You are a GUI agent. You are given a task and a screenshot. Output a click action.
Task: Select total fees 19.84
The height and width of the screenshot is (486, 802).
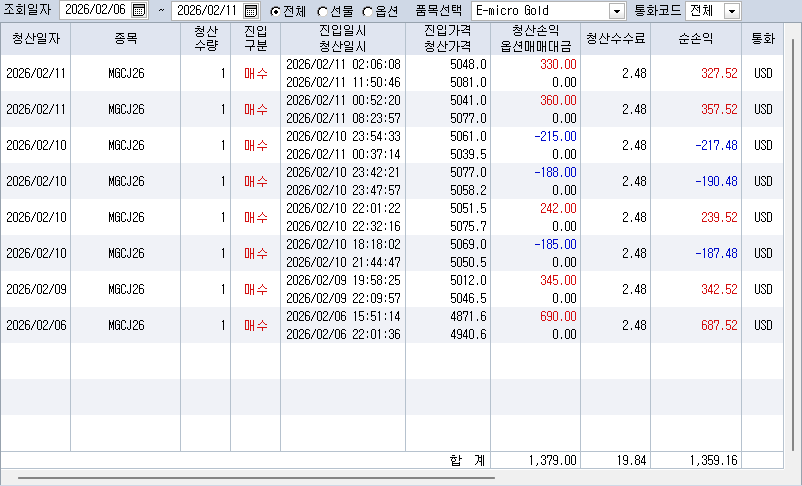[x=631, y=460]
